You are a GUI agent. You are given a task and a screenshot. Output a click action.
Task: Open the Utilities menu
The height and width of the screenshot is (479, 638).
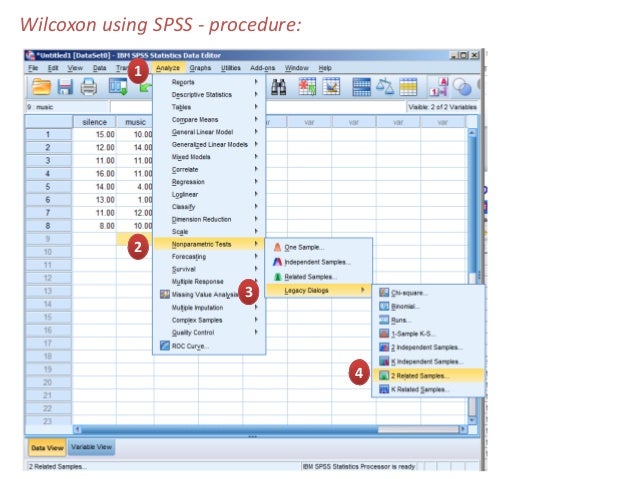point(231,68)
